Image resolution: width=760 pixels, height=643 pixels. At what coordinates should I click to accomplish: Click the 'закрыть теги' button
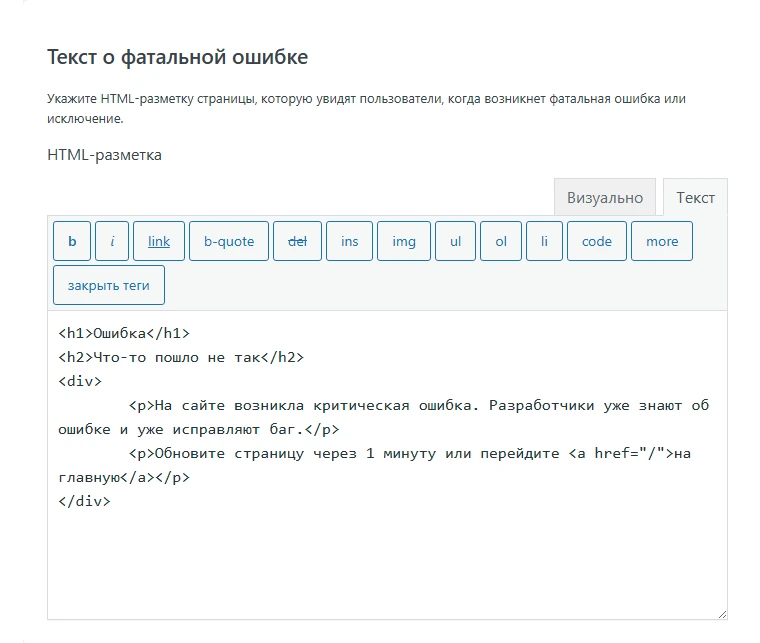[x=109, y=285]
